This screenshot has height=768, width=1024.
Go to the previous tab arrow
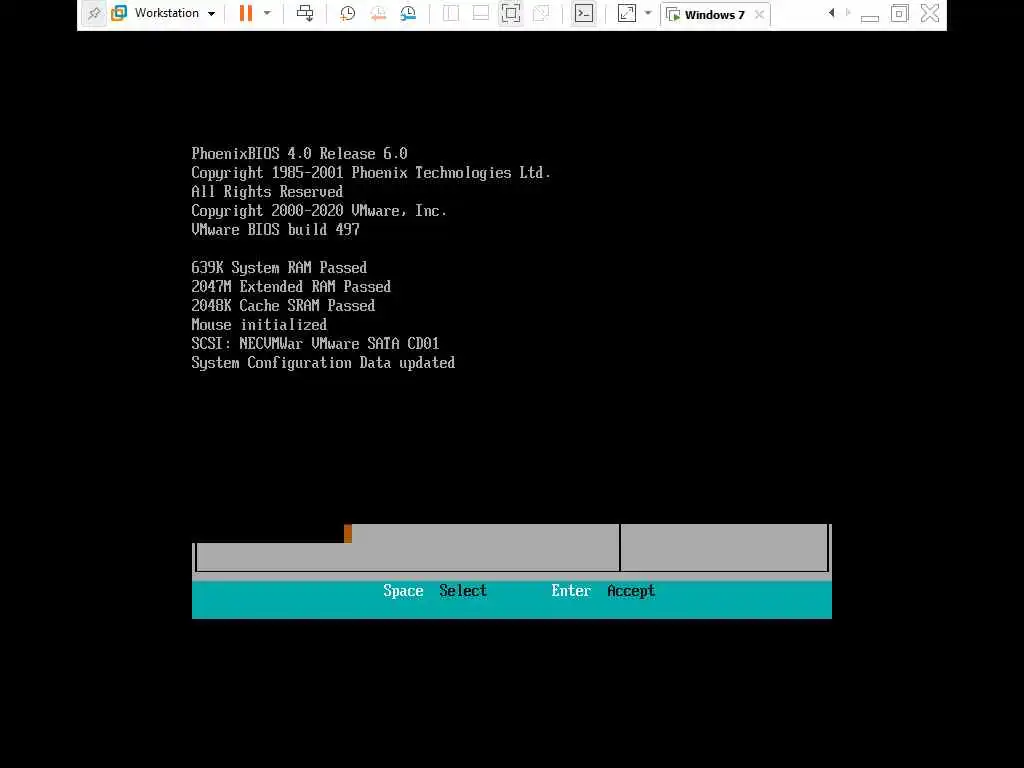[x=831, y=13]
